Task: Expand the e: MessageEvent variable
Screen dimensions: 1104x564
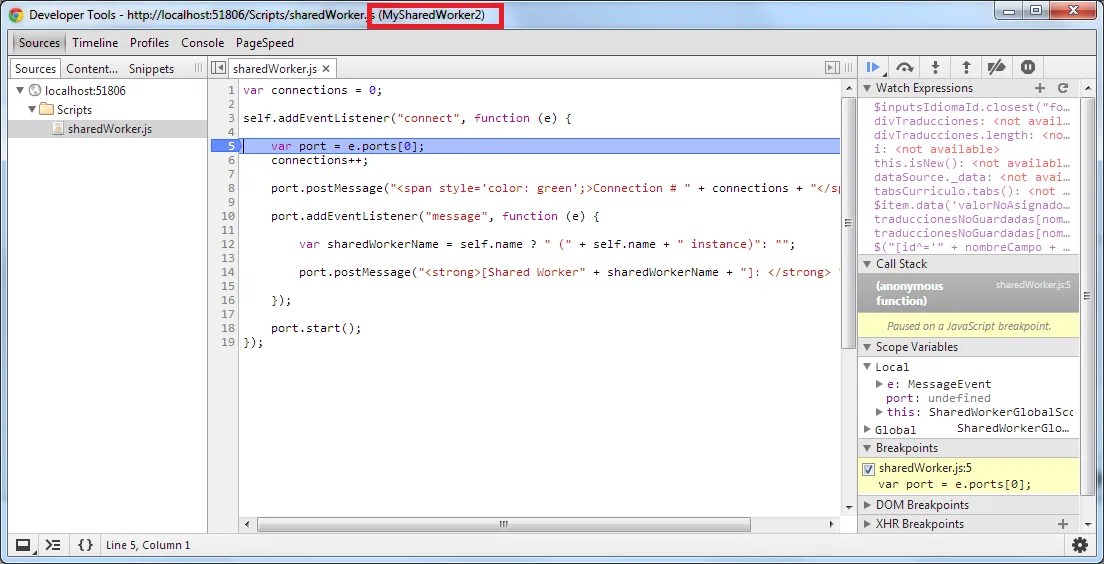Action: coord(879,384)
